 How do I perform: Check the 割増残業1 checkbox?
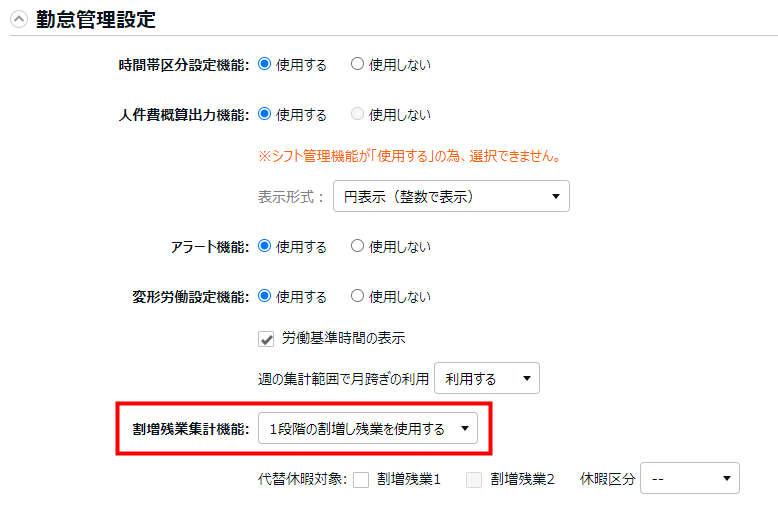361,479
